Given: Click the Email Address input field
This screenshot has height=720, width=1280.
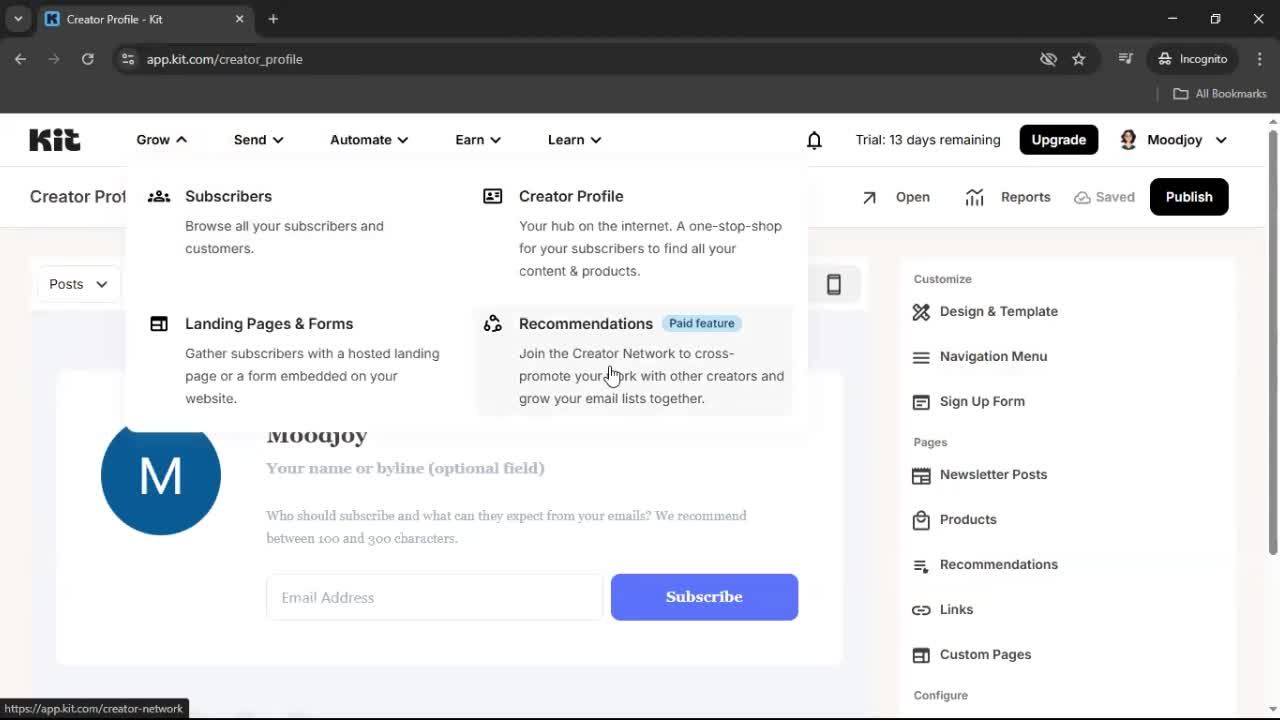Looking at the screenshot, I should 434,597.
